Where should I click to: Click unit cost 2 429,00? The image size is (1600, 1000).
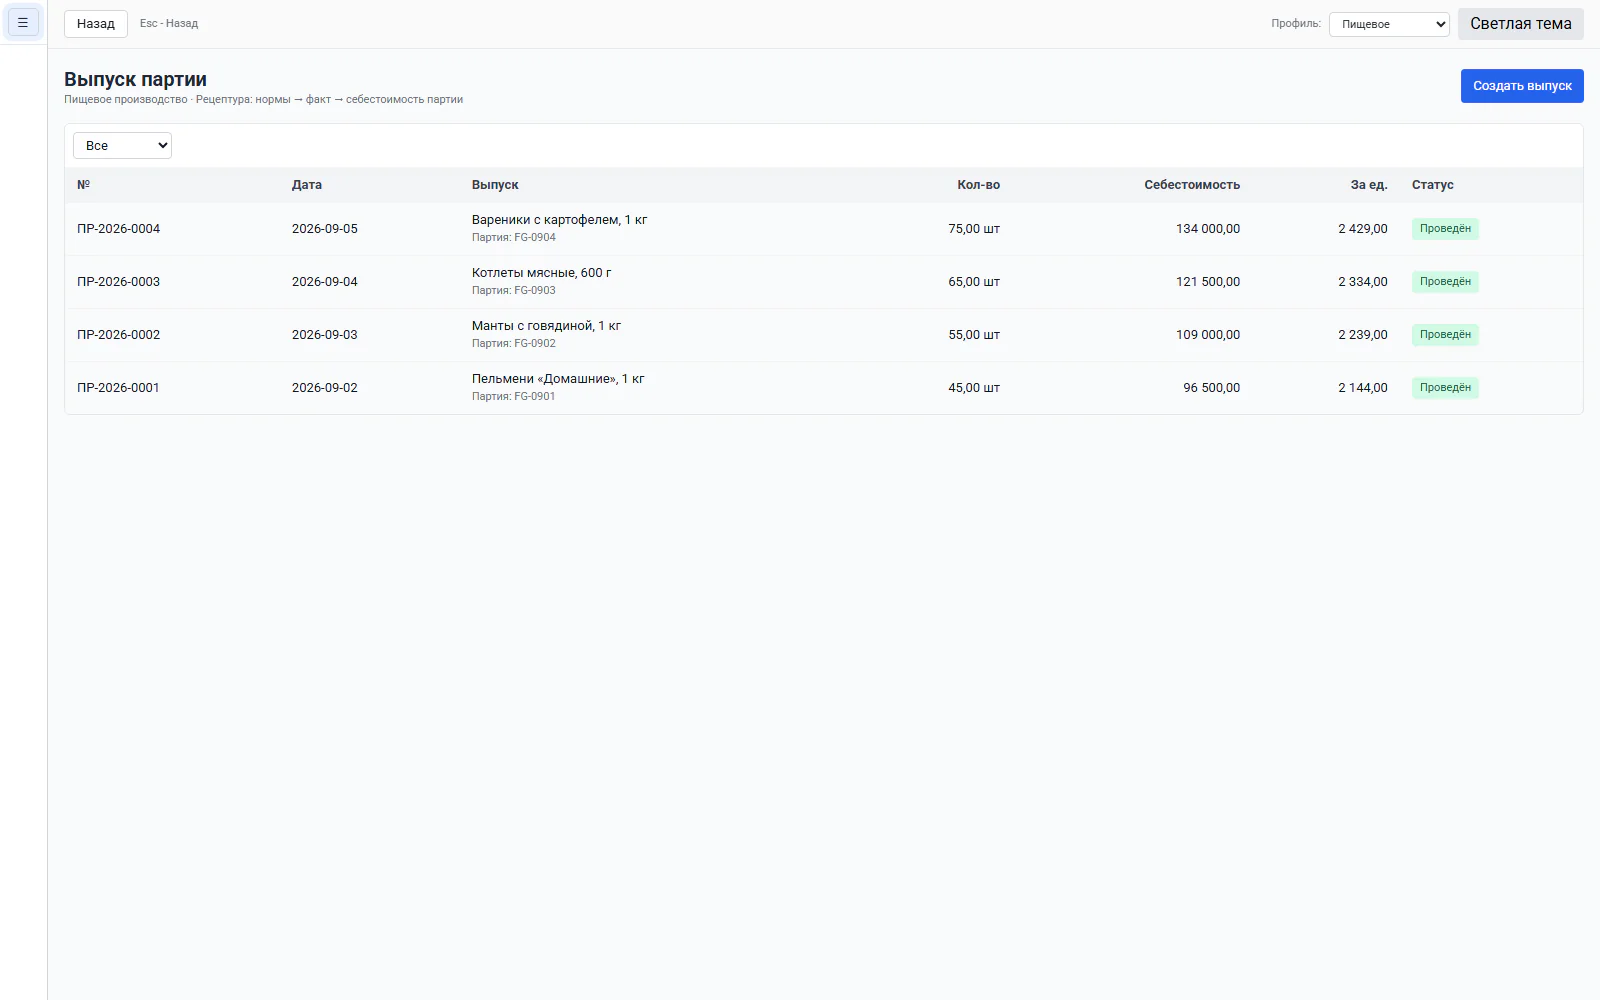(x=1363, y=229)
